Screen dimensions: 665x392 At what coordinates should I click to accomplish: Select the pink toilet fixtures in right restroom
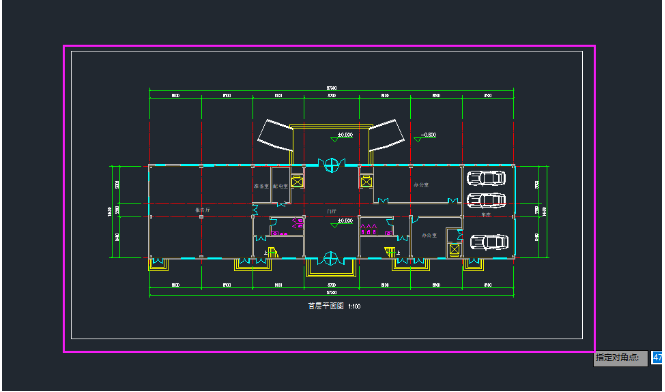click(x=369, y=229)
